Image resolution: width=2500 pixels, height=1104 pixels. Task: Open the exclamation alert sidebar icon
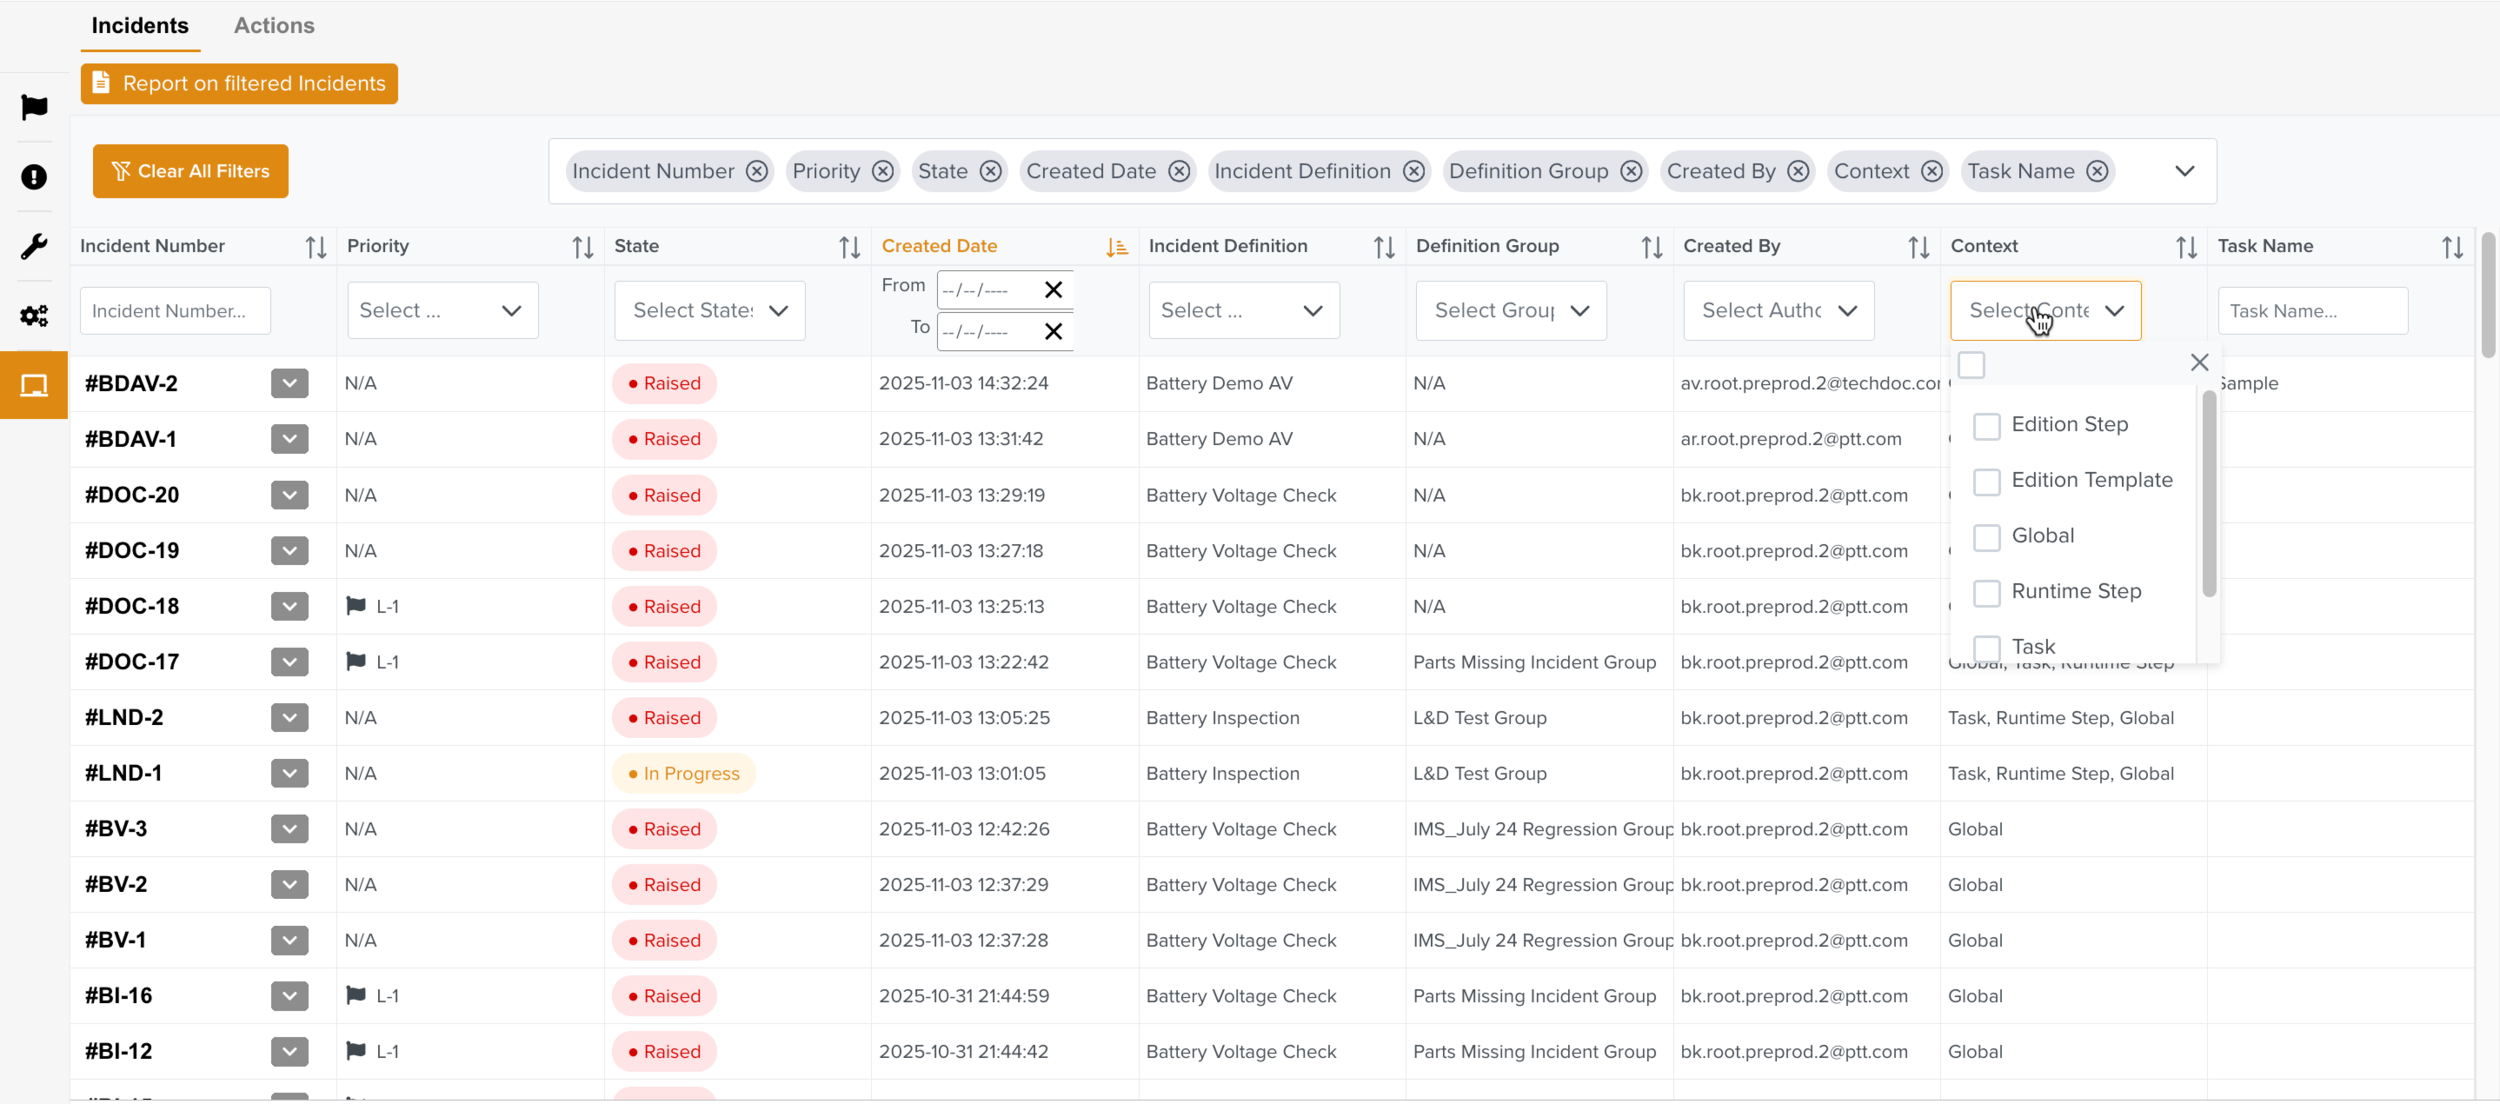34,177
